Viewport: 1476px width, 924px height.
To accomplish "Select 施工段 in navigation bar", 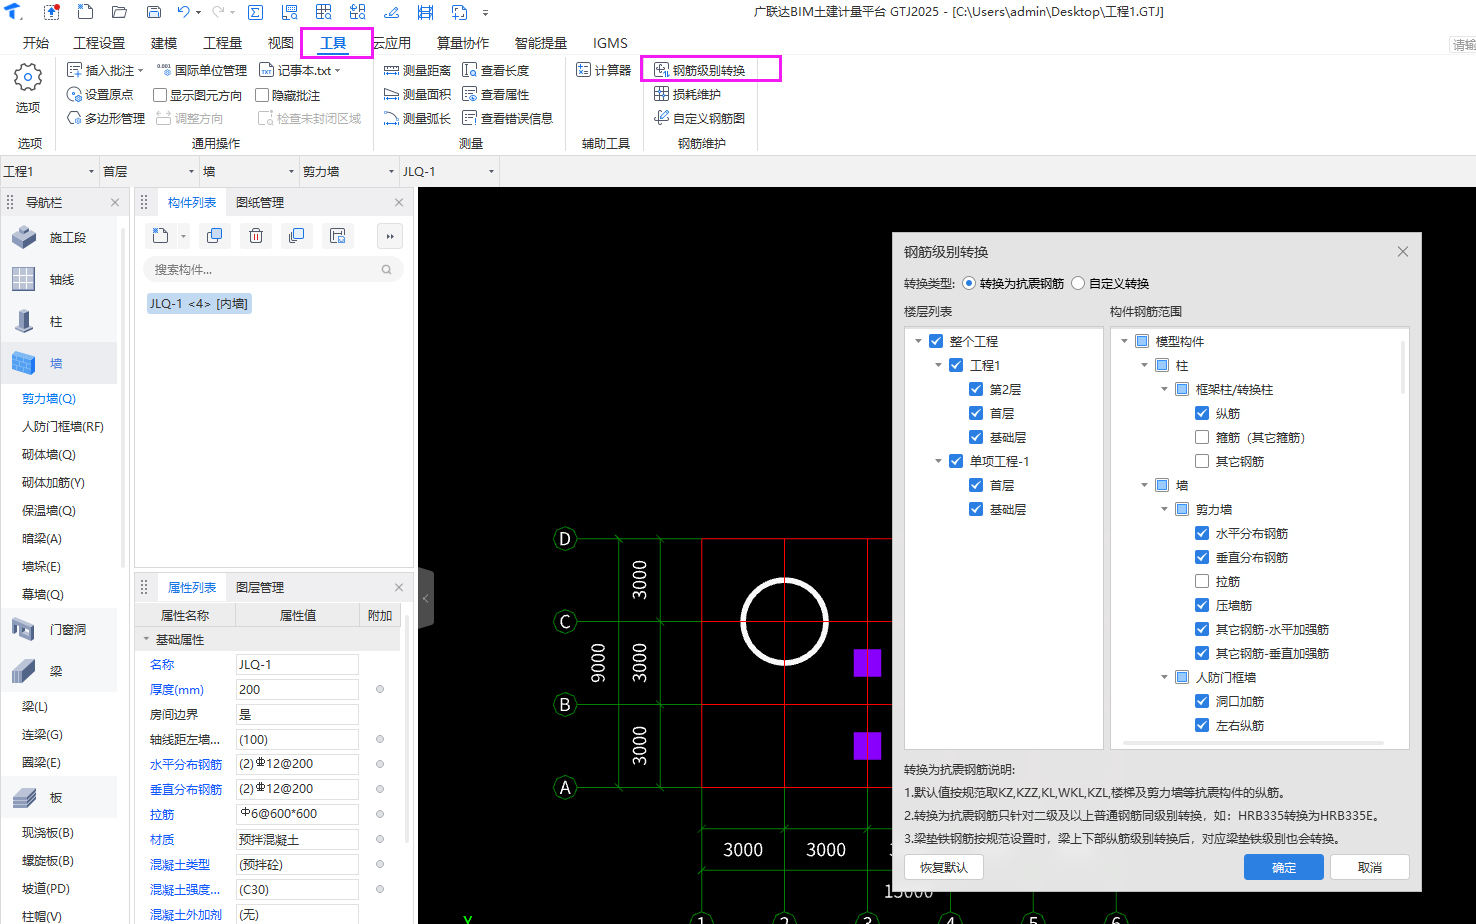I will pyautogui.click(x=60, y=237).
